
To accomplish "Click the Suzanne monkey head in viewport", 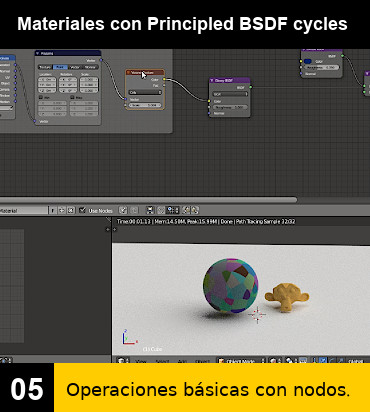I will click(x=287, y=297).
